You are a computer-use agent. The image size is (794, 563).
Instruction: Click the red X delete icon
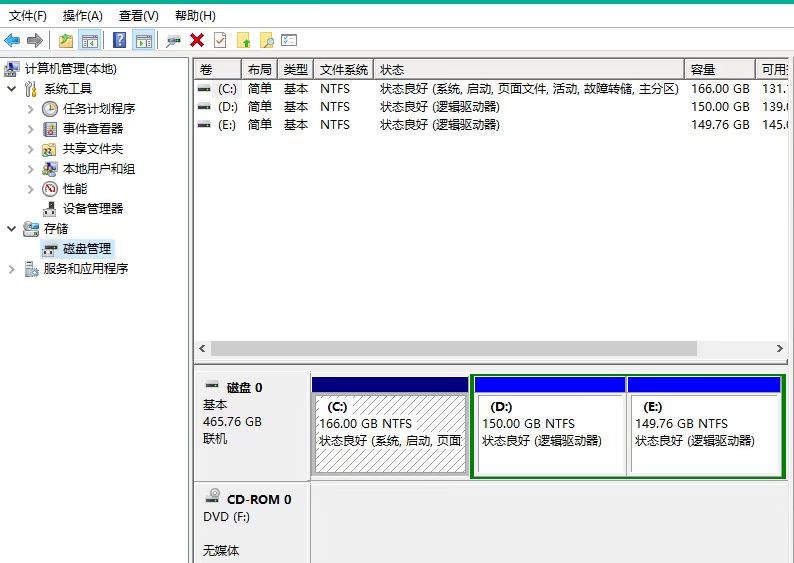pyautogui.click(x=197, y=40)
